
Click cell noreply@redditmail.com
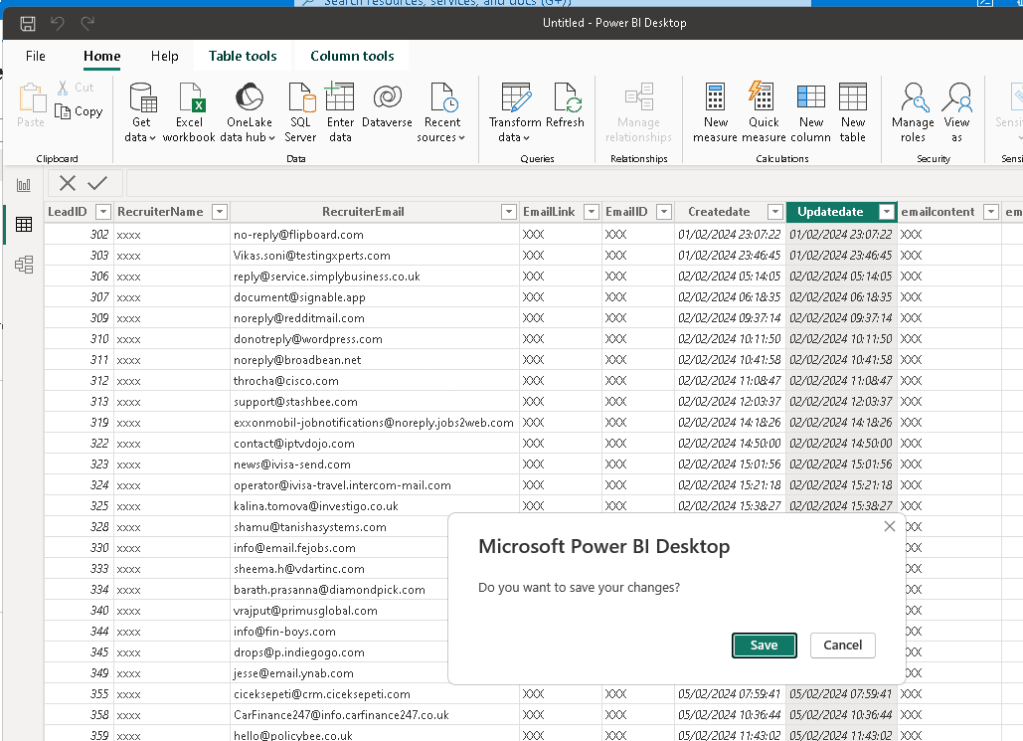tap(374, 318)
